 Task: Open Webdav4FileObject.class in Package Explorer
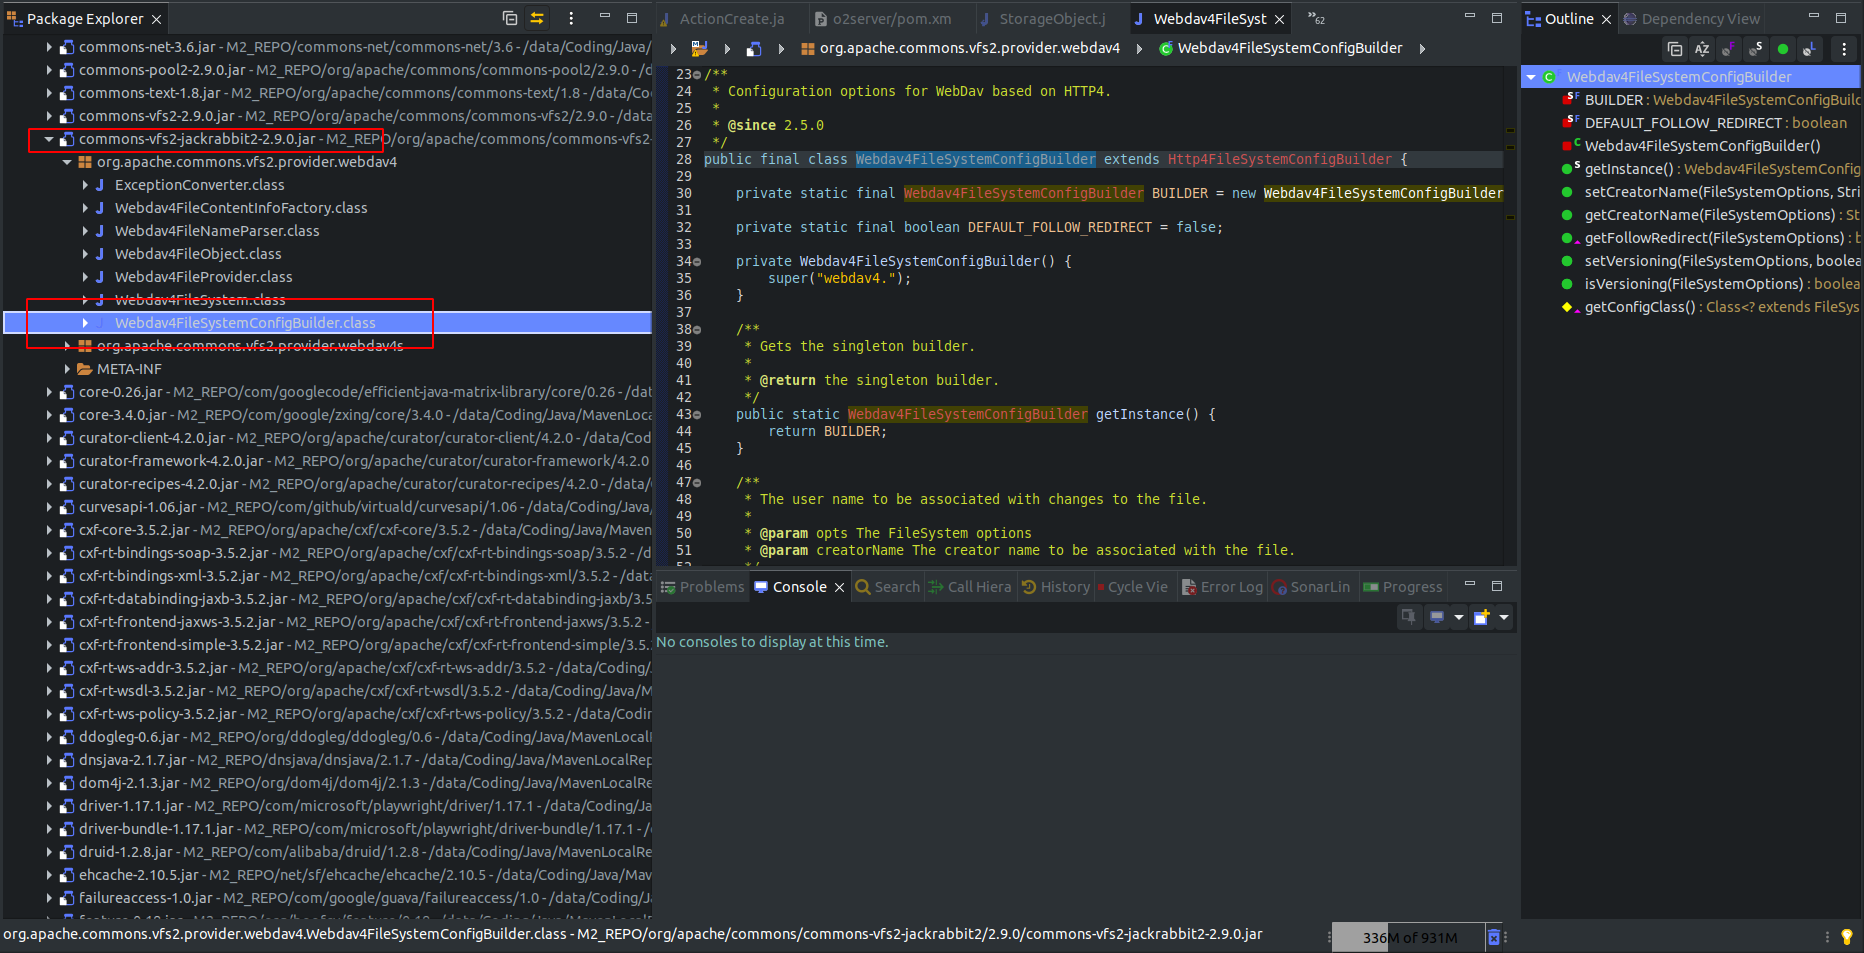(x=198, y=254)
